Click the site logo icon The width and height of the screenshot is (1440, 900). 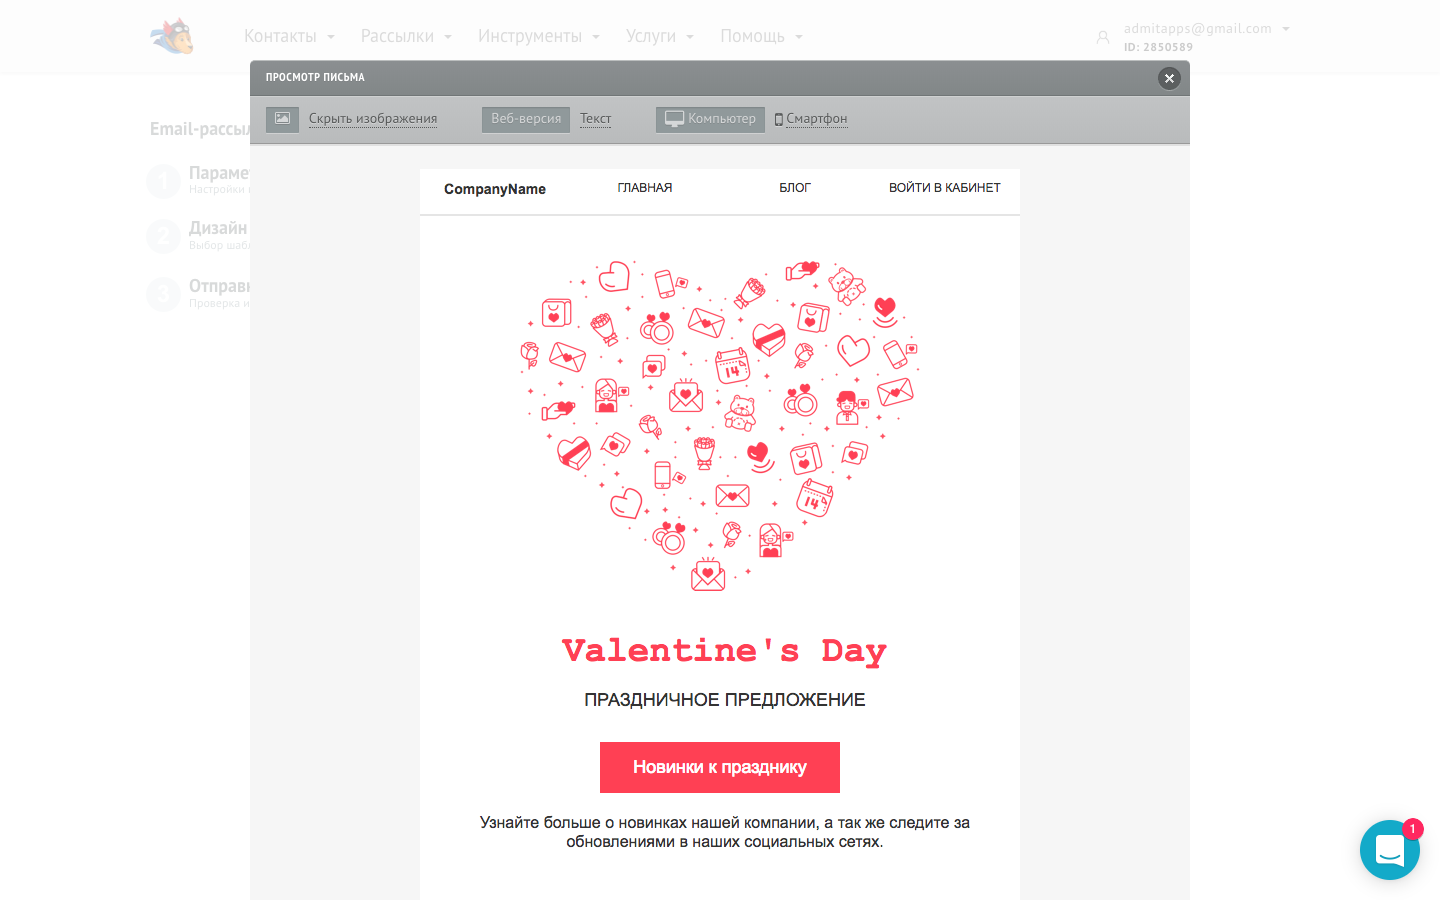(172, 36)
